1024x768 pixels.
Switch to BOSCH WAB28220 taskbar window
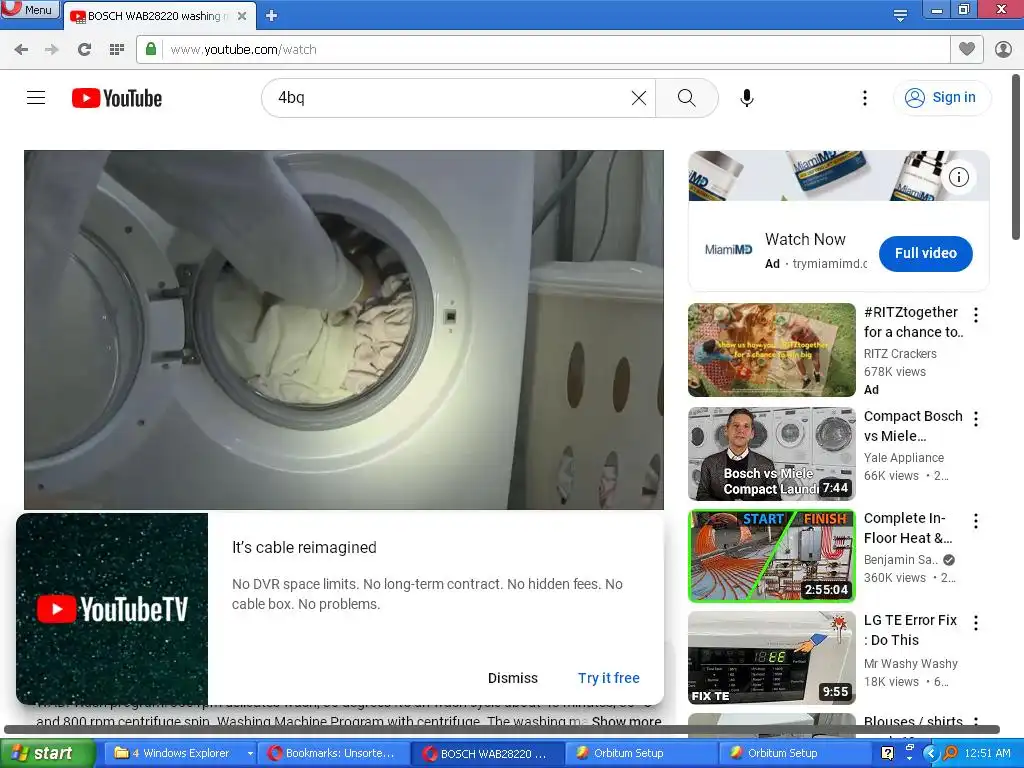pyautogui.click(x=487, y=753)
